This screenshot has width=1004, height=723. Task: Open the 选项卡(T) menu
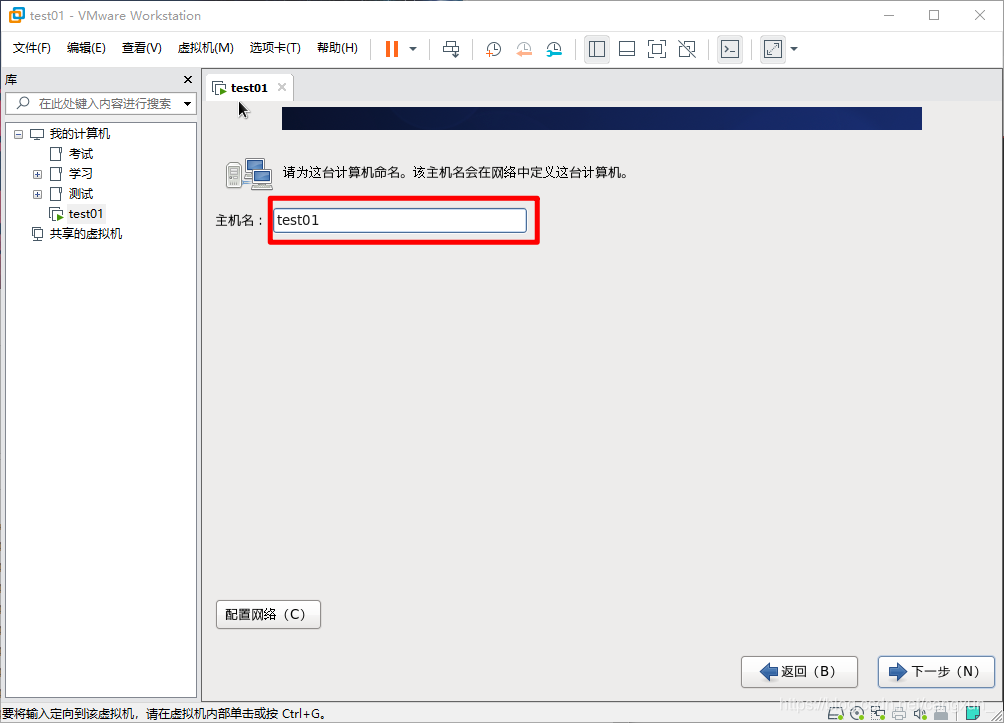coord(275,48)
